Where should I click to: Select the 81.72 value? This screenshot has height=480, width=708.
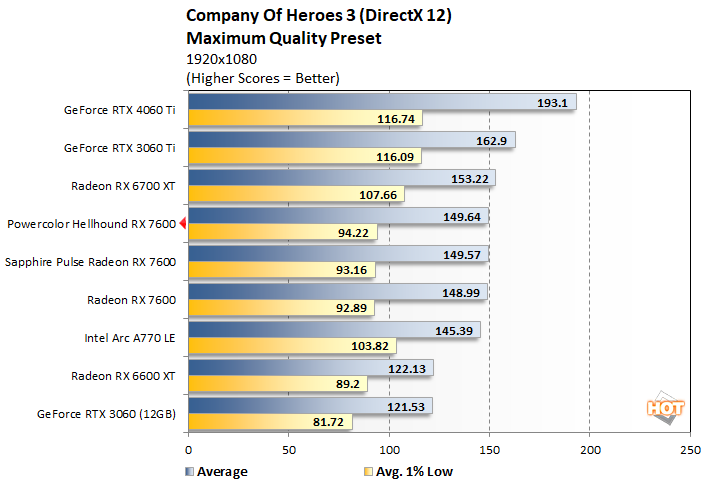328,422
